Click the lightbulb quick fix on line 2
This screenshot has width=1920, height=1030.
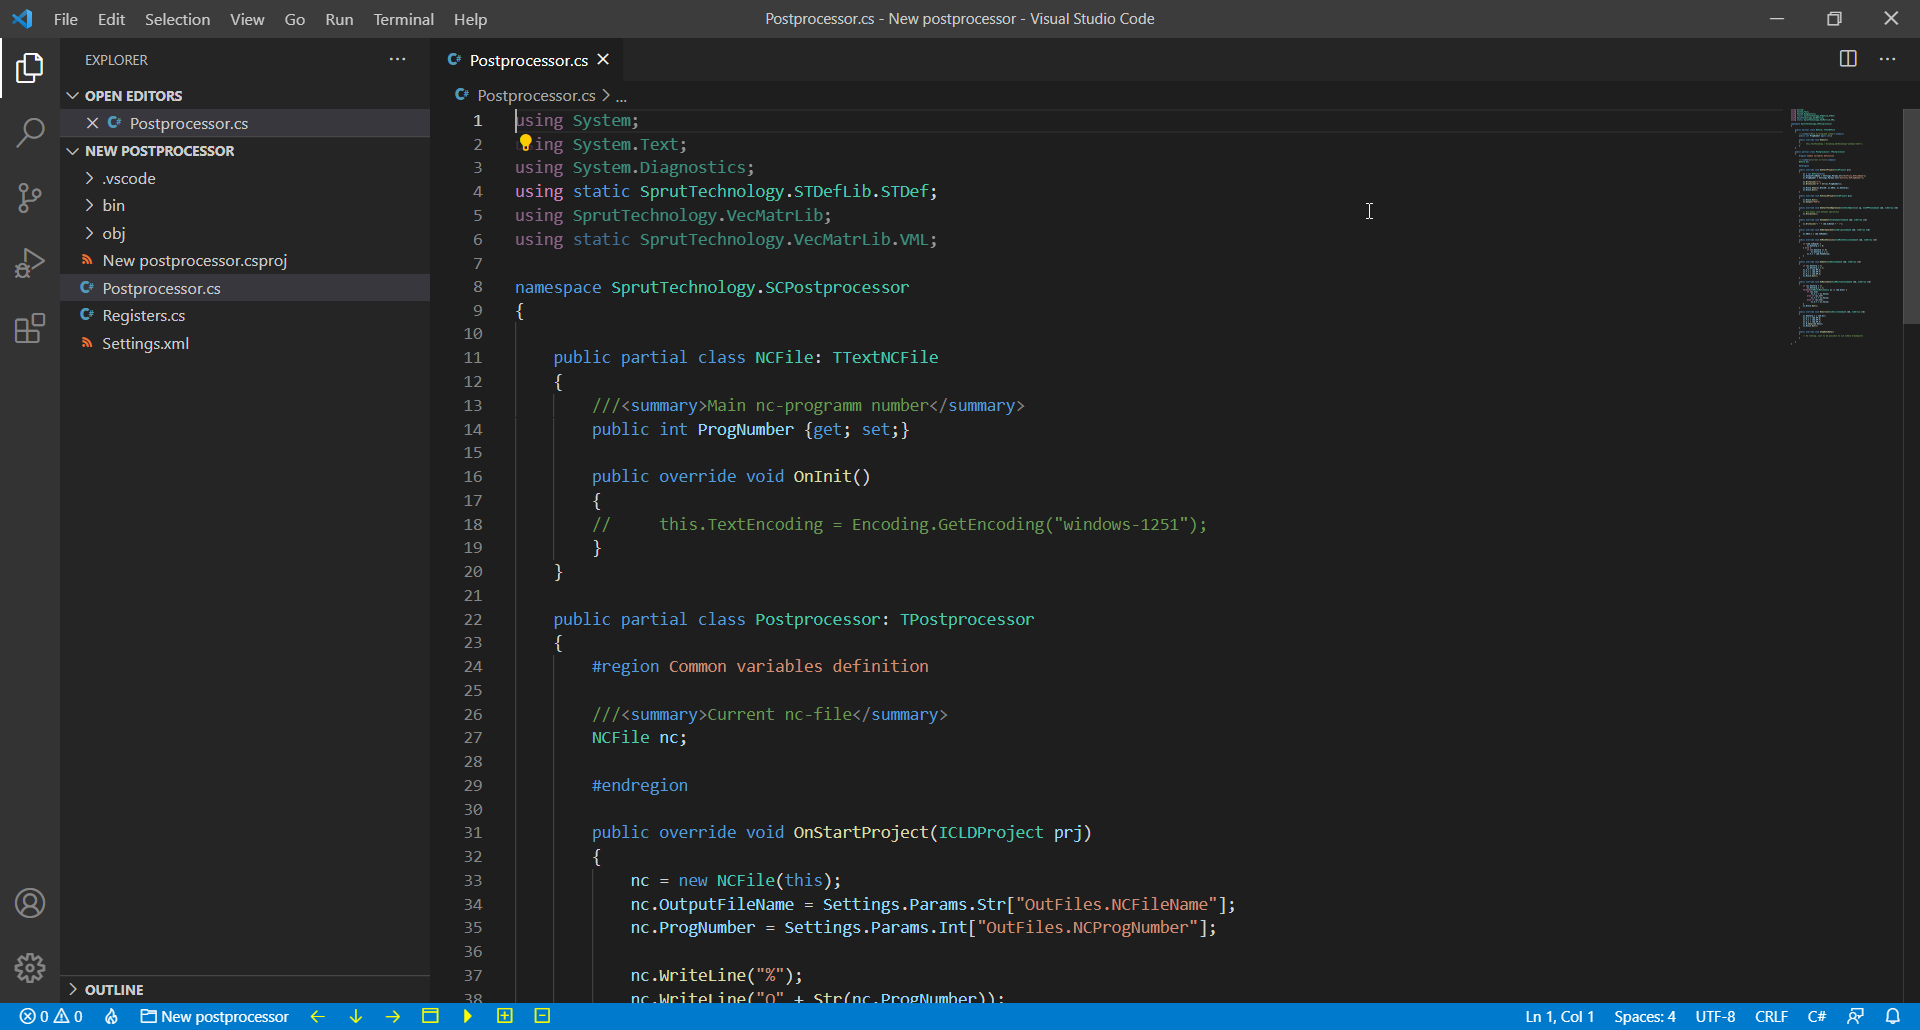526,143
